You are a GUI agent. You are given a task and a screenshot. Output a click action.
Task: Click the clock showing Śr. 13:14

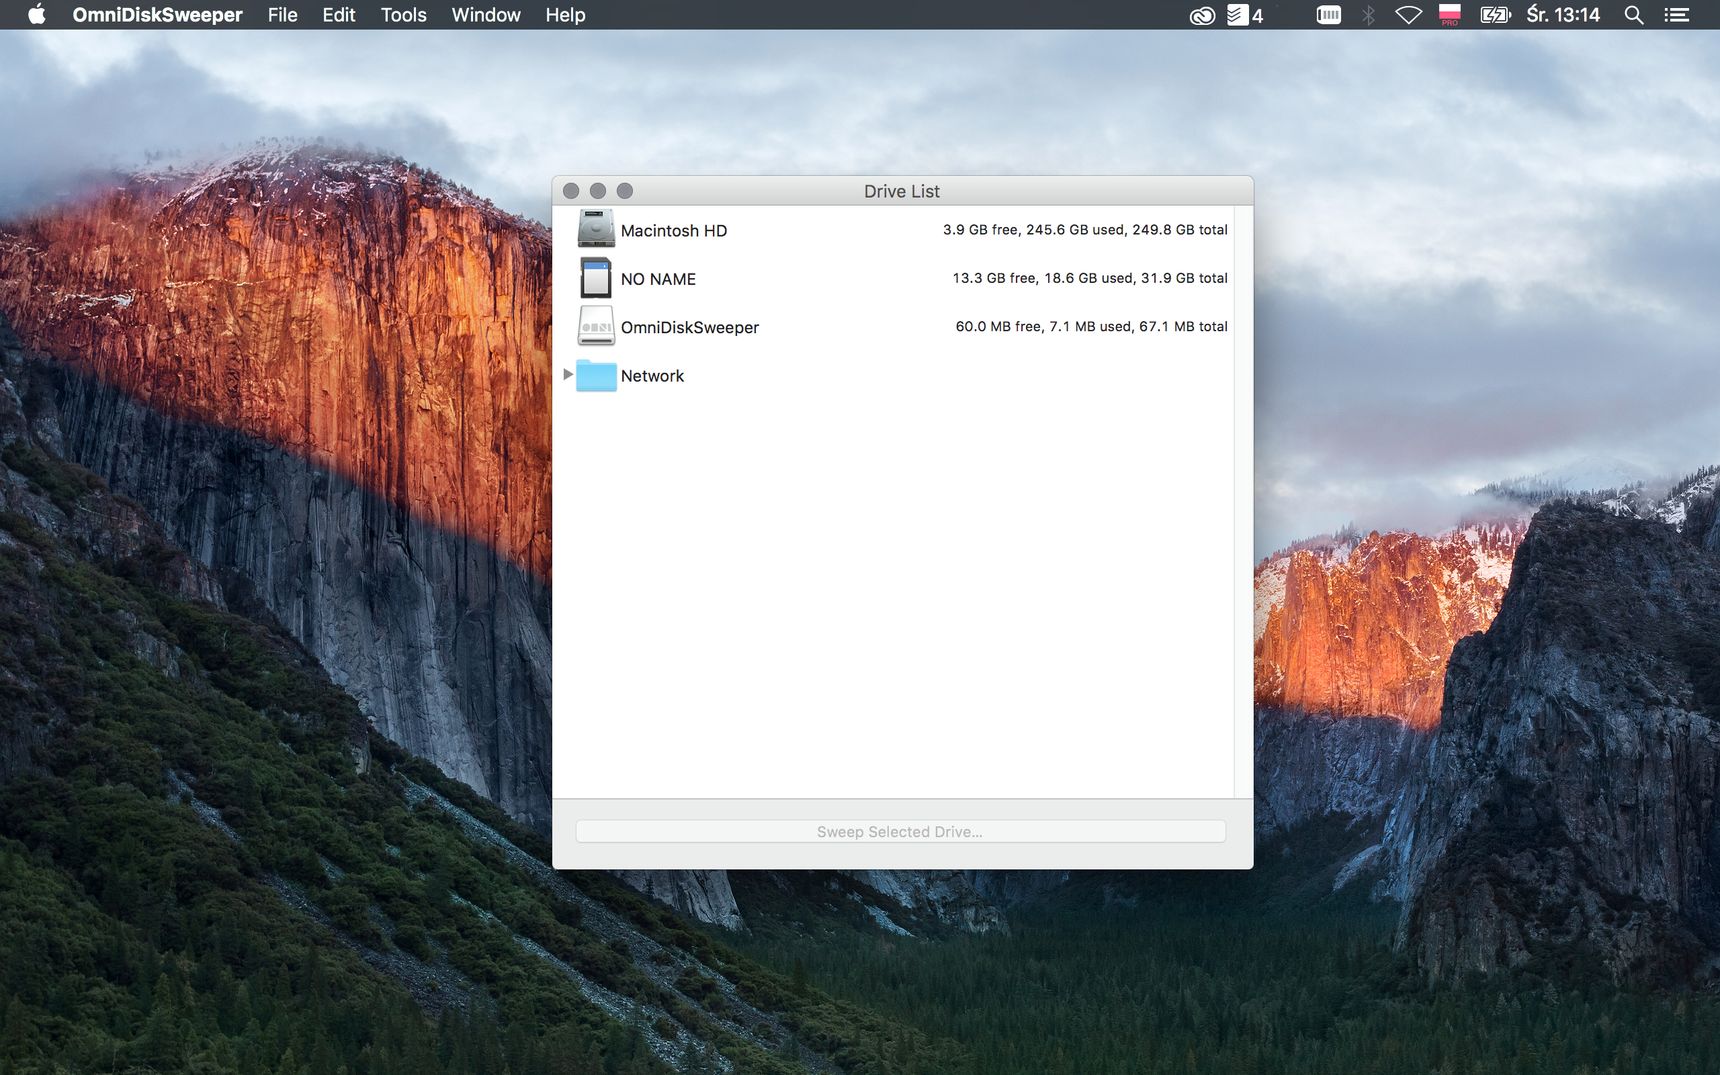coord(1563,15)
